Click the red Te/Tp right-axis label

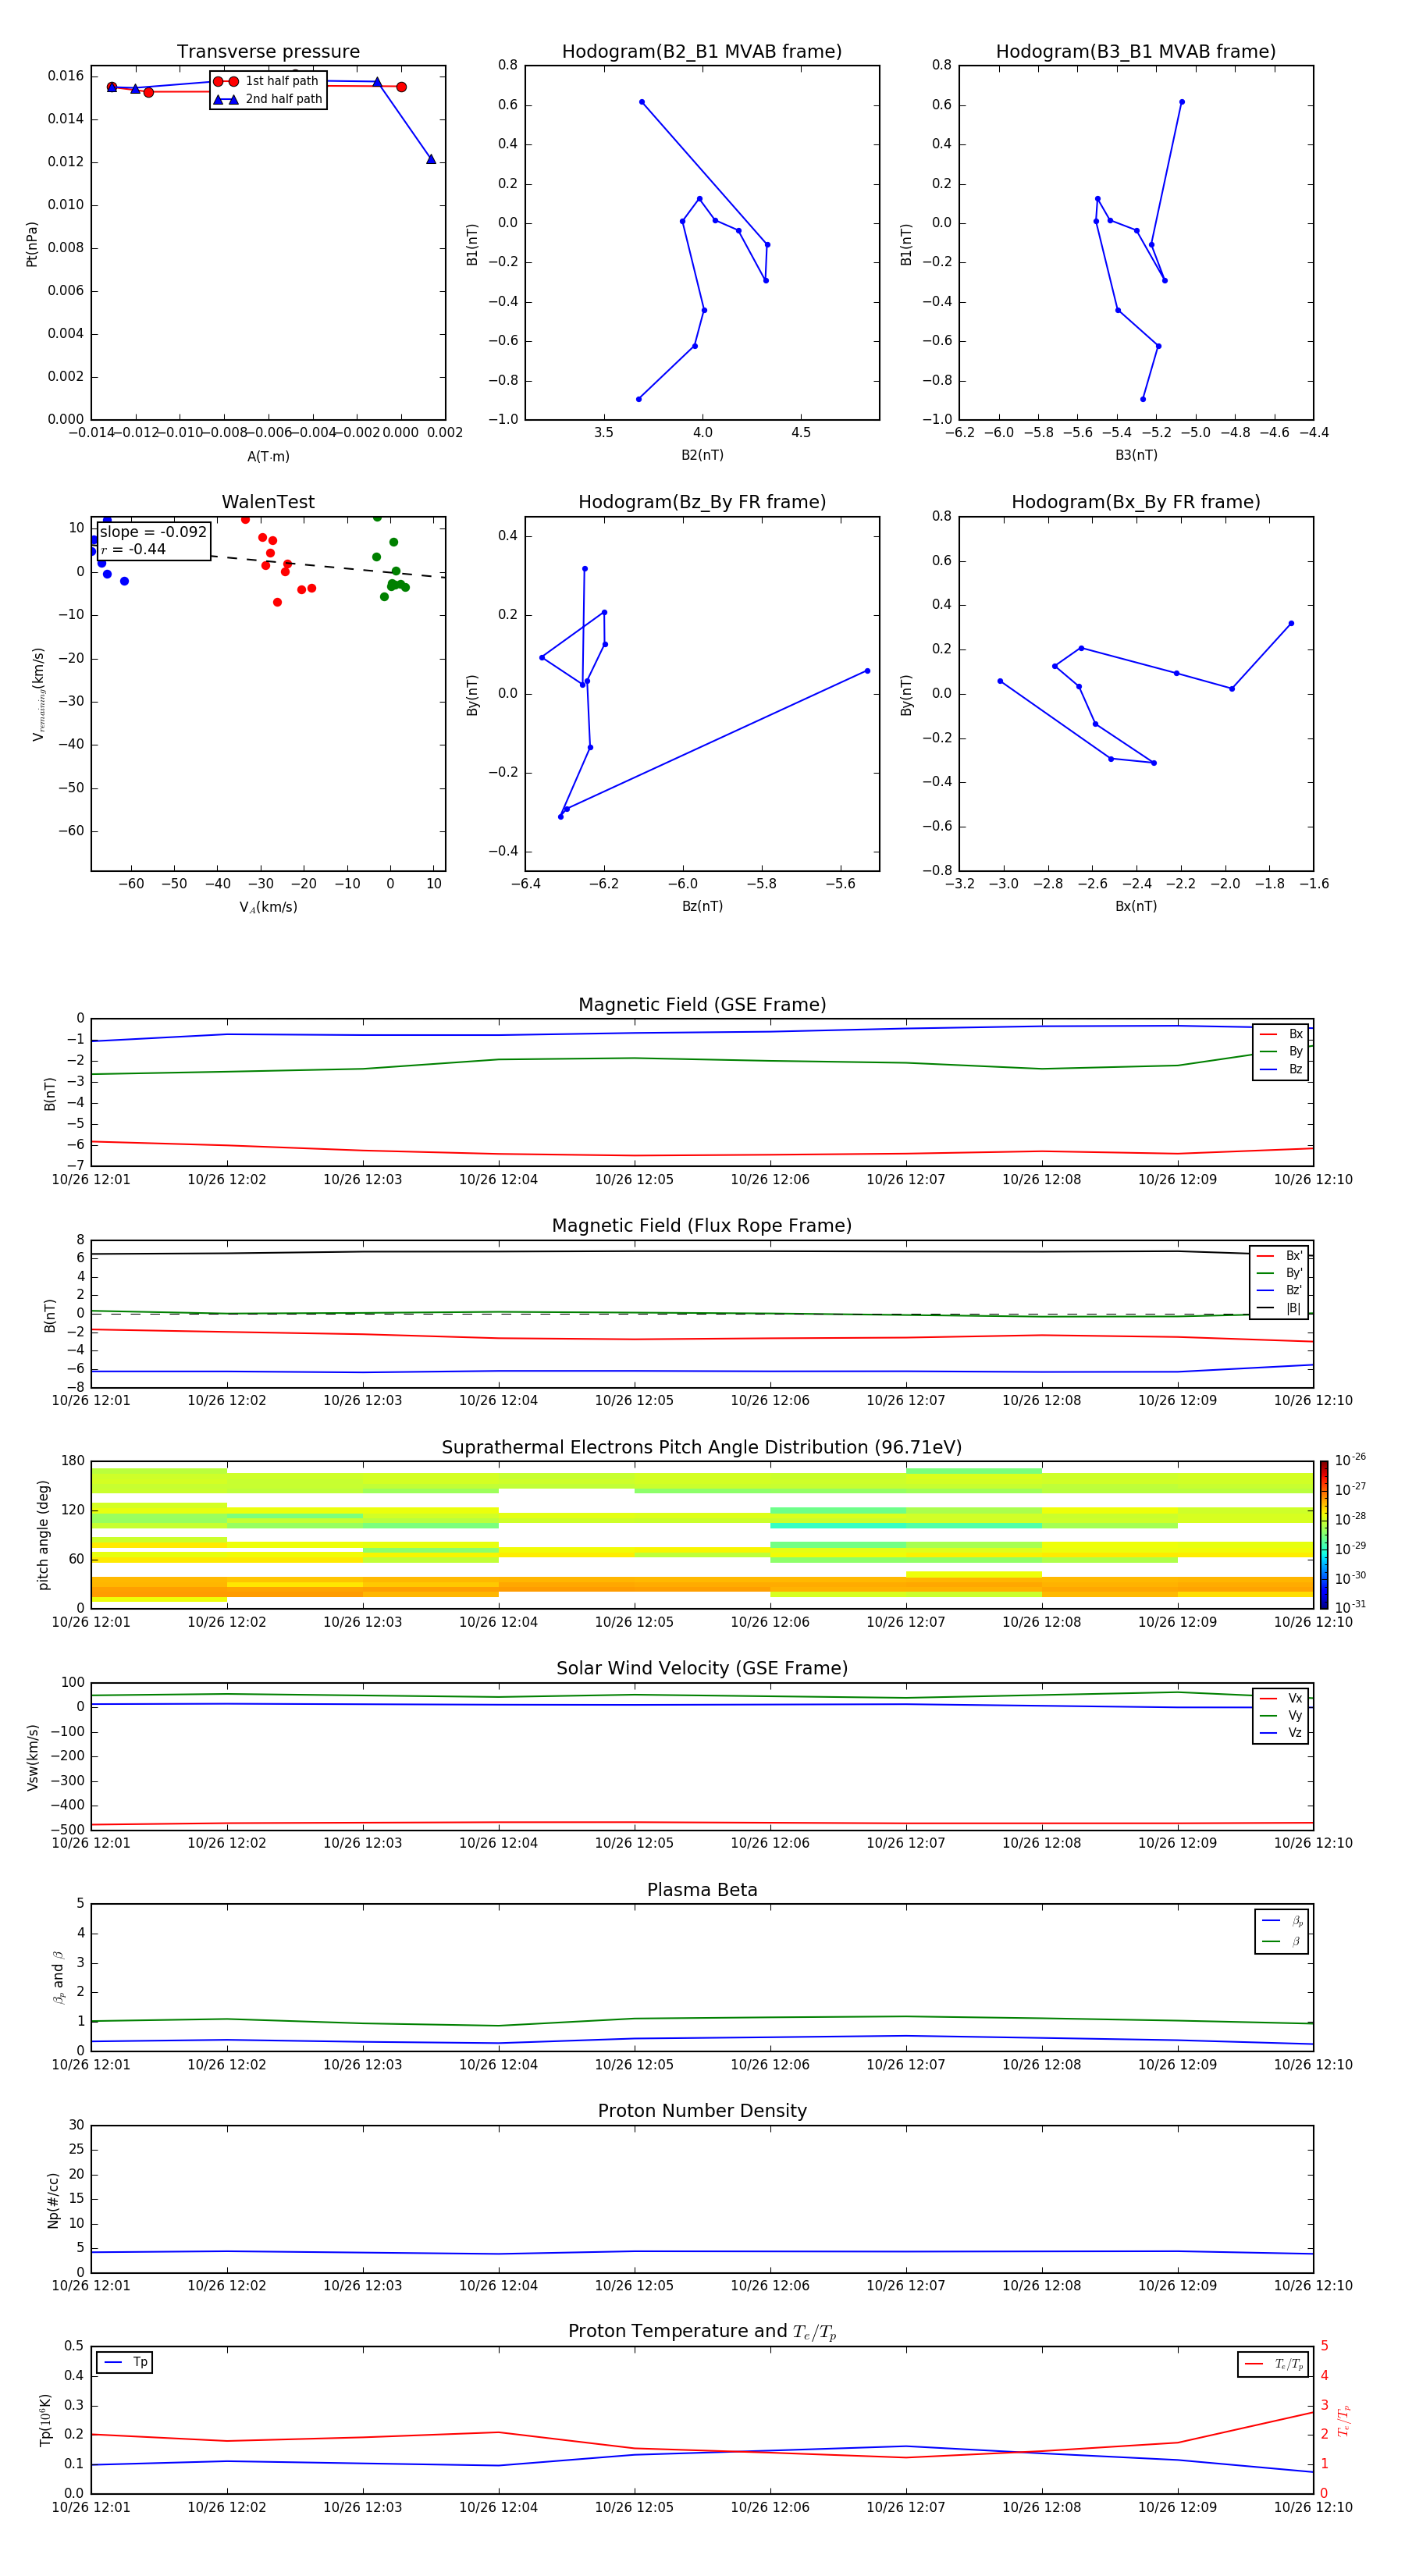(1344, 2420)
